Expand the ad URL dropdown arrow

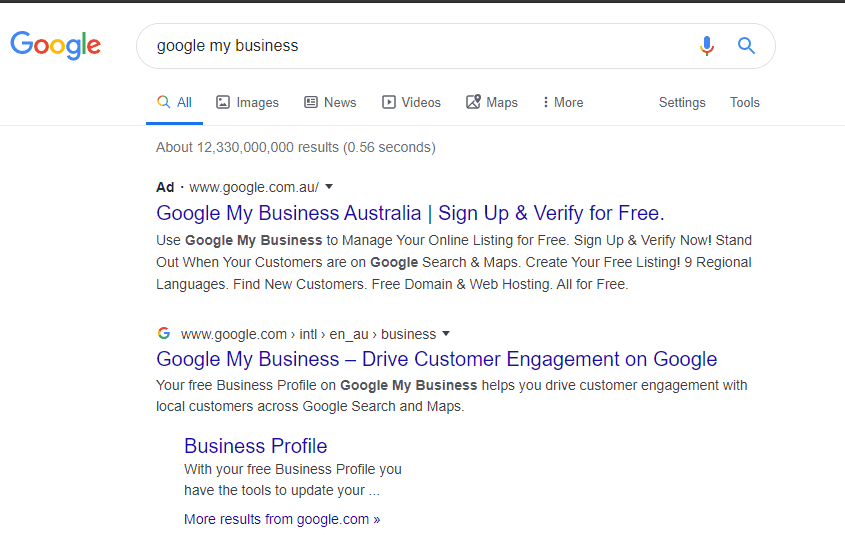tap(329, 186)
